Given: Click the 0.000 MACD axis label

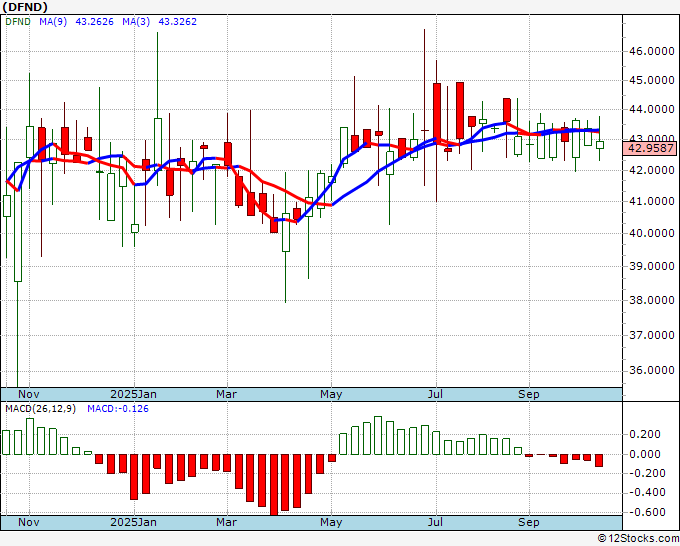Looking at the screenshot, I should pos(645,454).
